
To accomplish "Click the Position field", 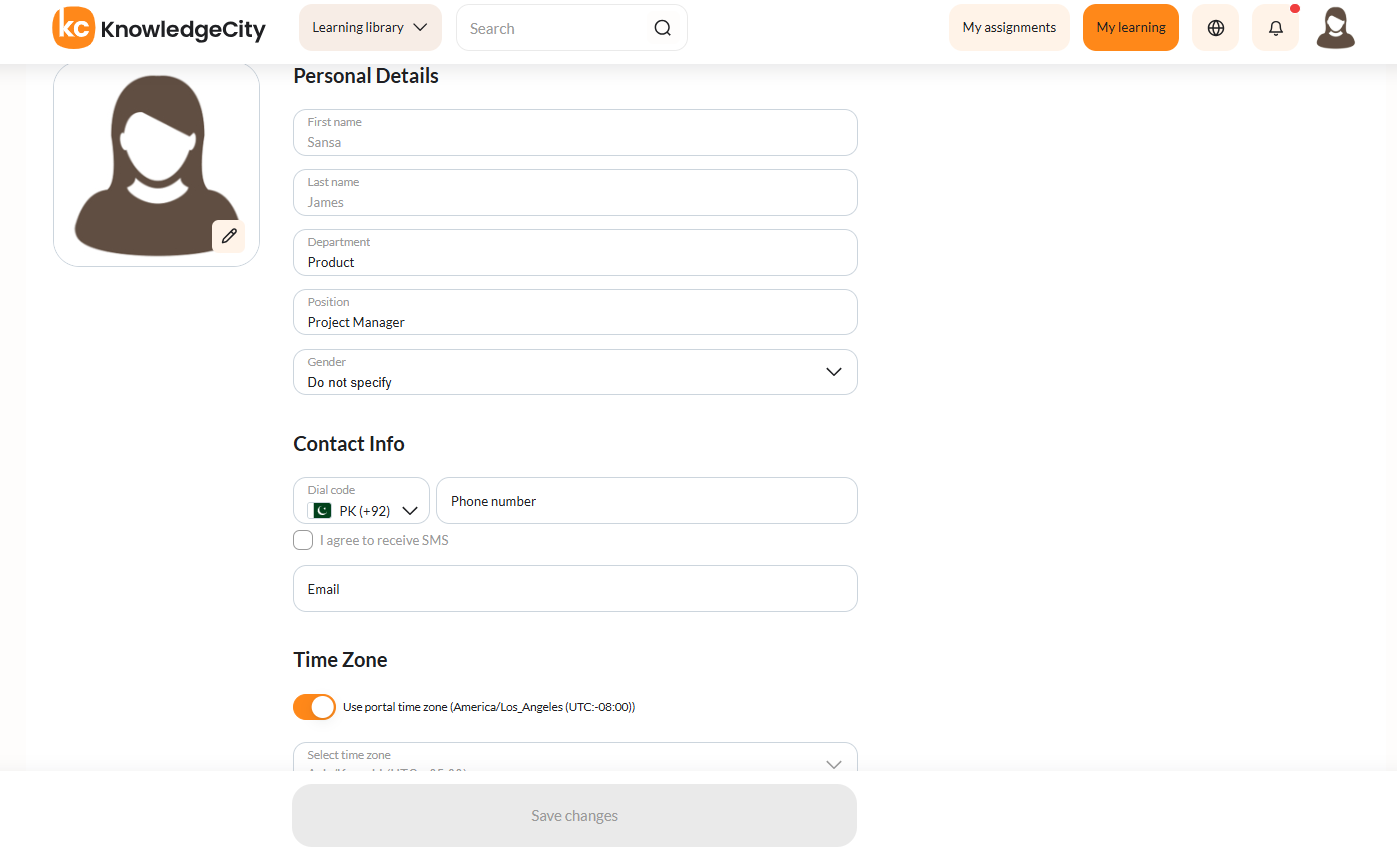I will point(575,312).
